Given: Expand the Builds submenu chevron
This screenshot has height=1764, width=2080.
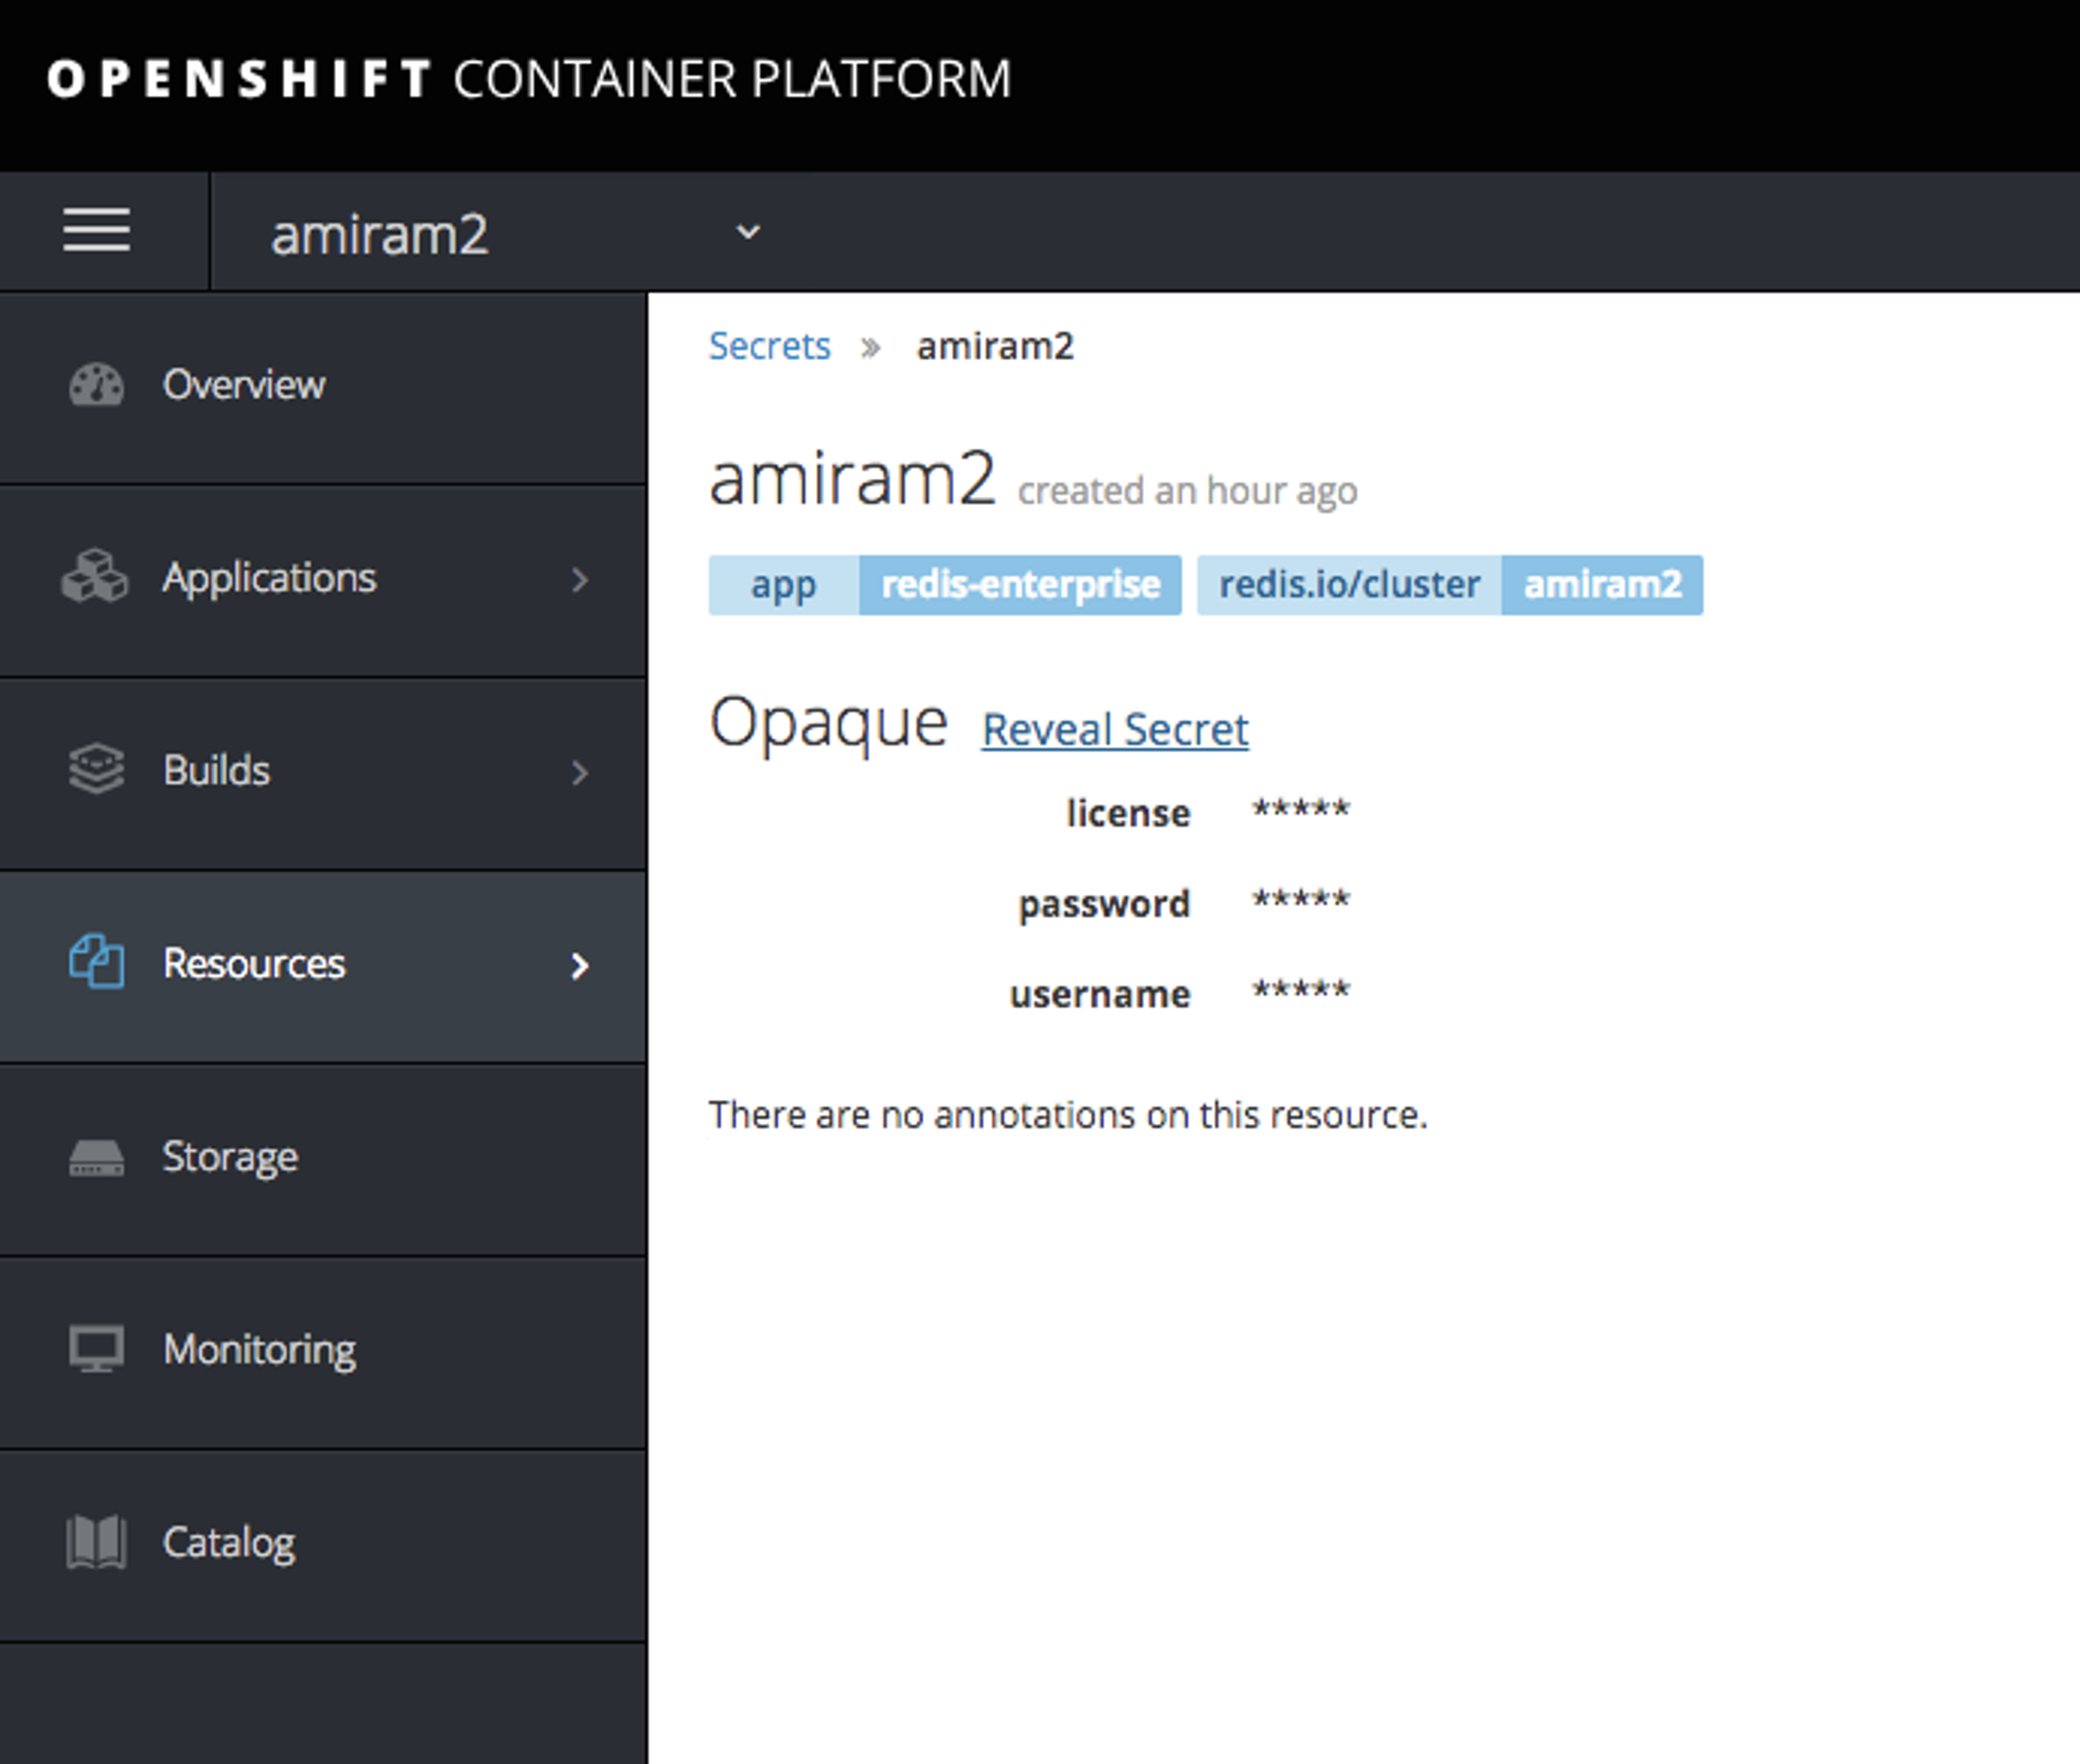Looking at the screenshot, I should [x=579, y=772].
